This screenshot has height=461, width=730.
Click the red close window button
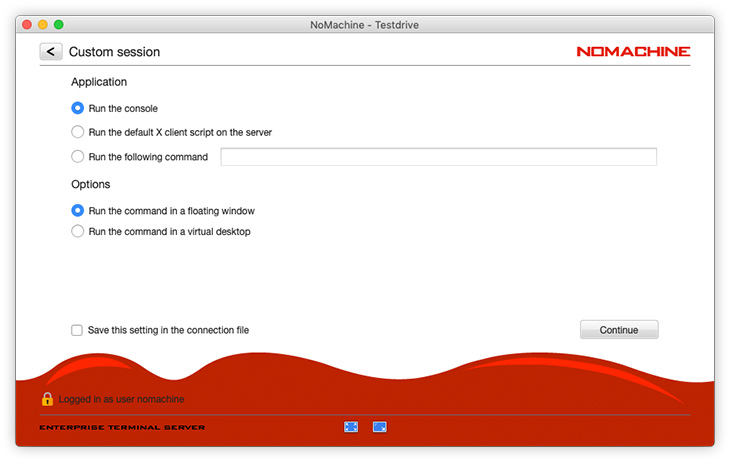(x=26, y=24)
